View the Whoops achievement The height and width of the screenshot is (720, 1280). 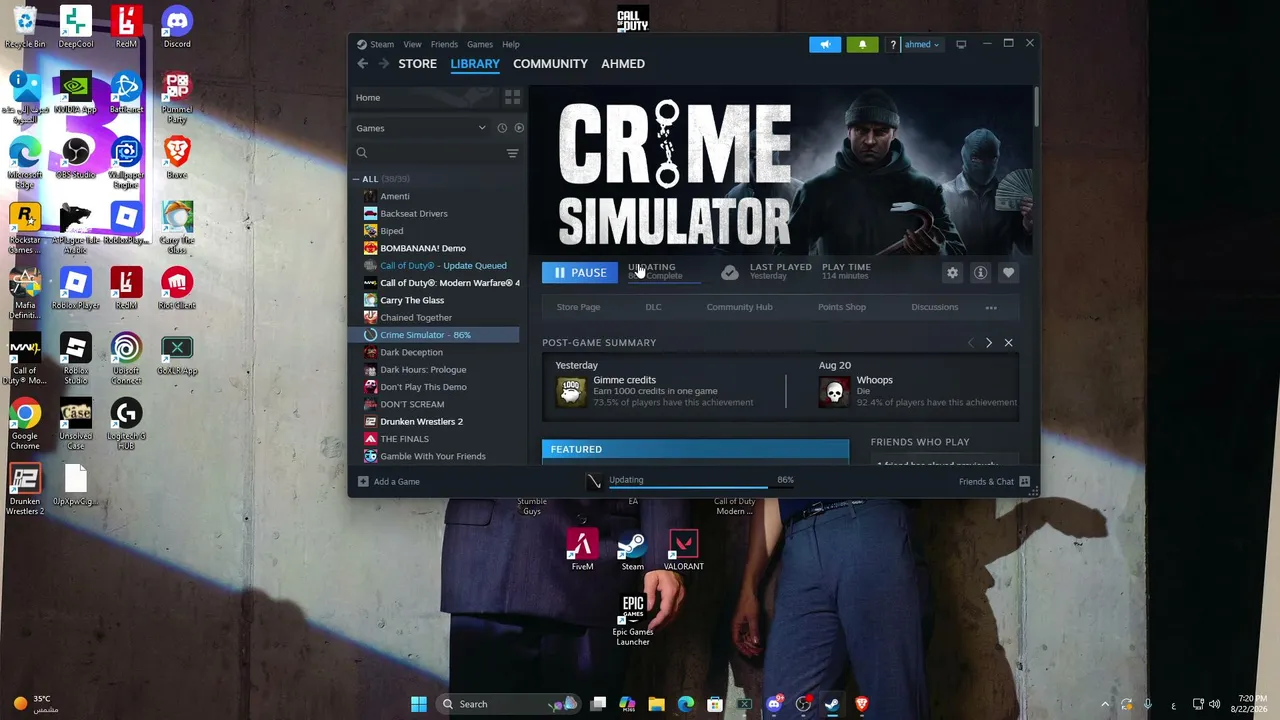[918, 391]
